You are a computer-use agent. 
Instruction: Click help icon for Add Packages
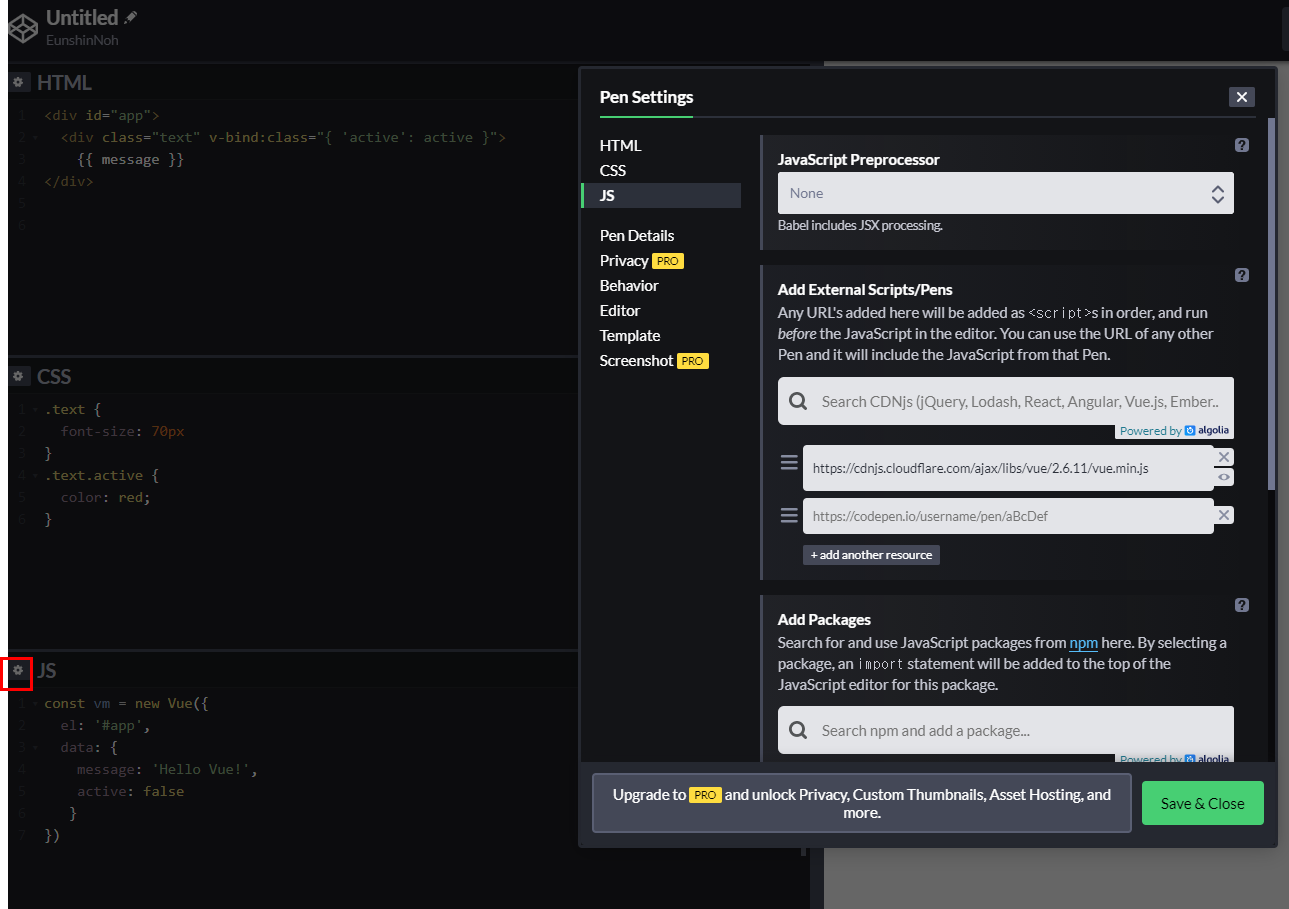(1242, 605)
